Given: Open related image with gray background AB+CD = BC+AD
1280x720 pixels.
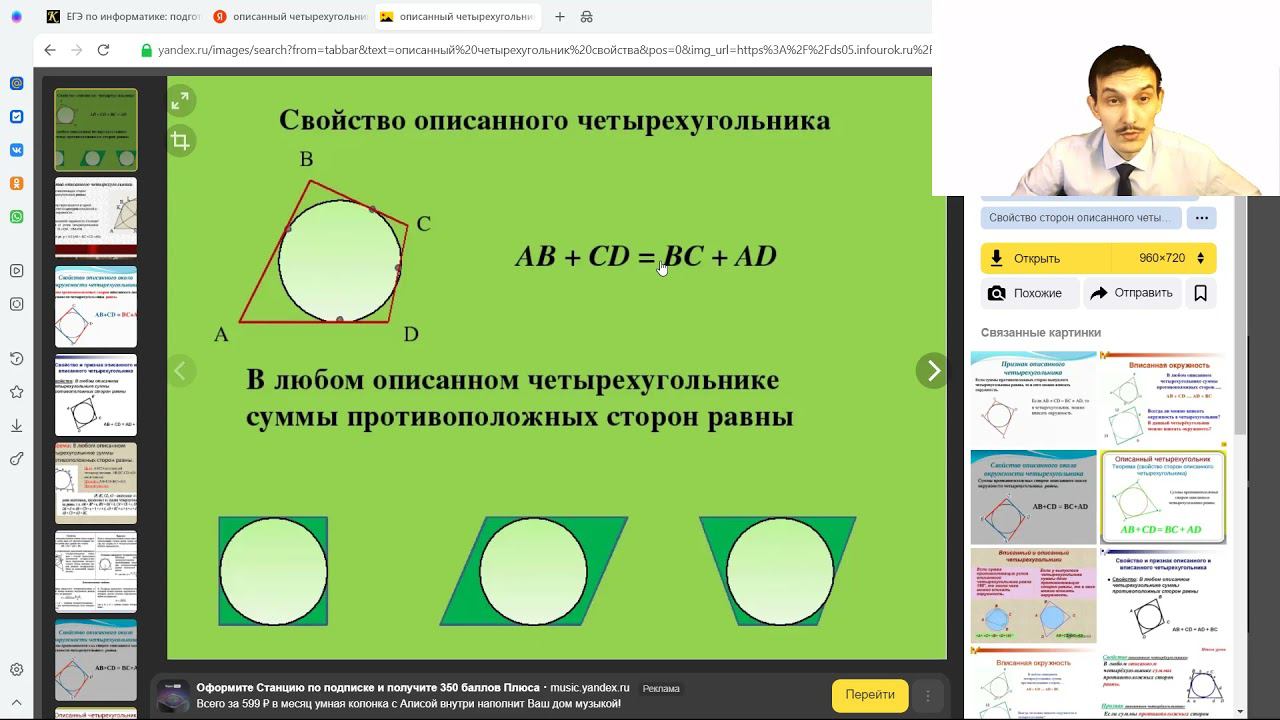Looking at the screenshot, I should point(1034,497).
